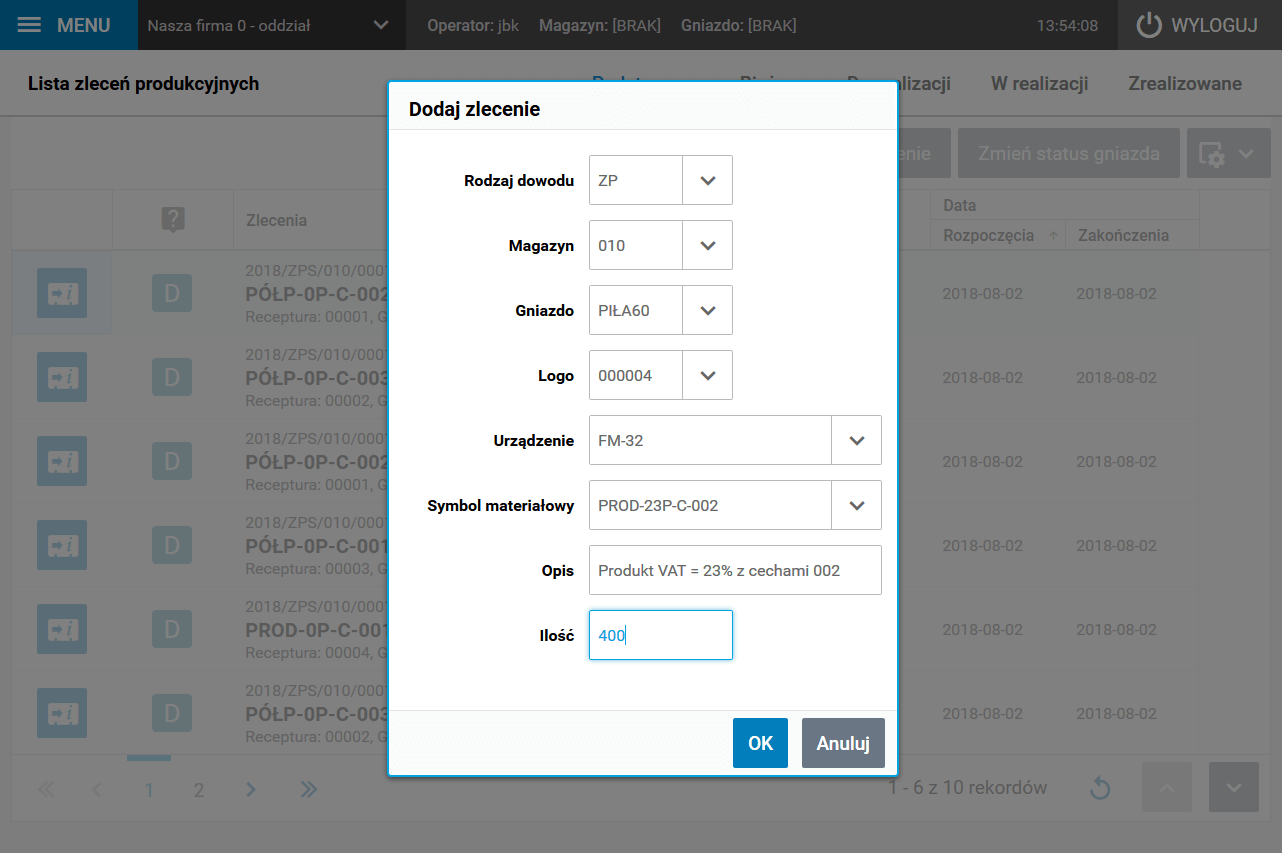Open the hamburger MENU icon
The width and height of the screenshot is (1282, 853).
pyautogui.click(x=30, y=25)
